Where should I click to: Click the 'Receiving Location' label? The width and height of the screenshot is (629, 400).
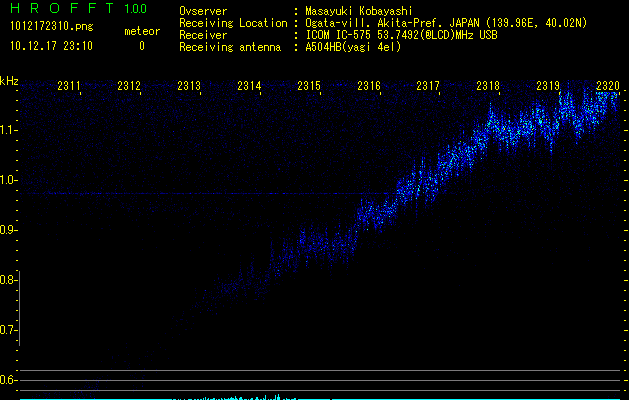[x=233, y=23]
